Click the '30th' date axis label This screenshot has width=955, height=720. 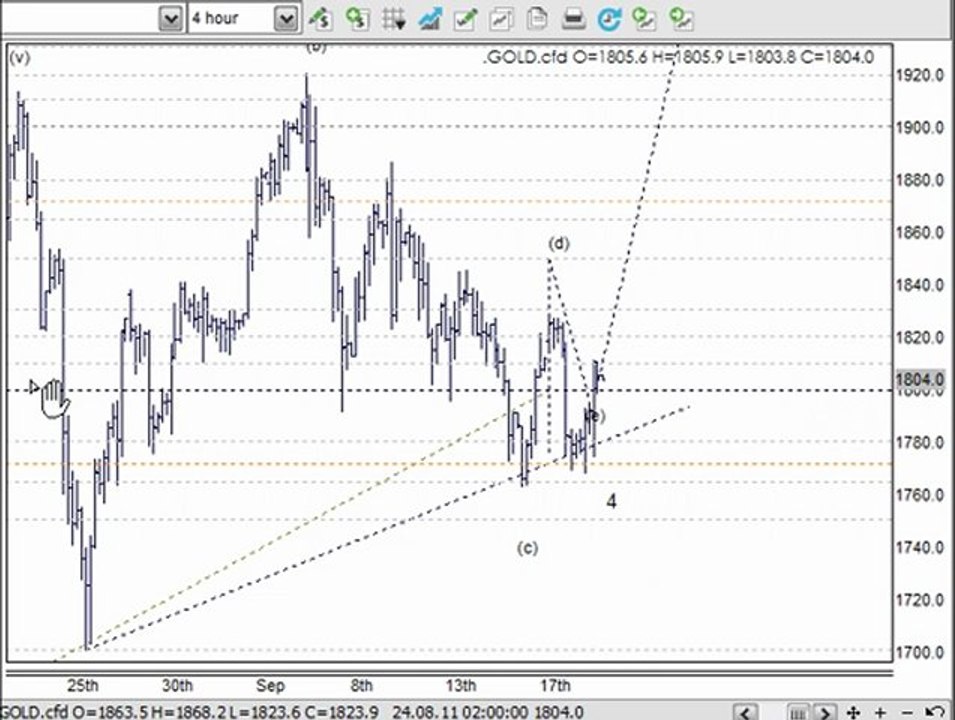[177, 685]
